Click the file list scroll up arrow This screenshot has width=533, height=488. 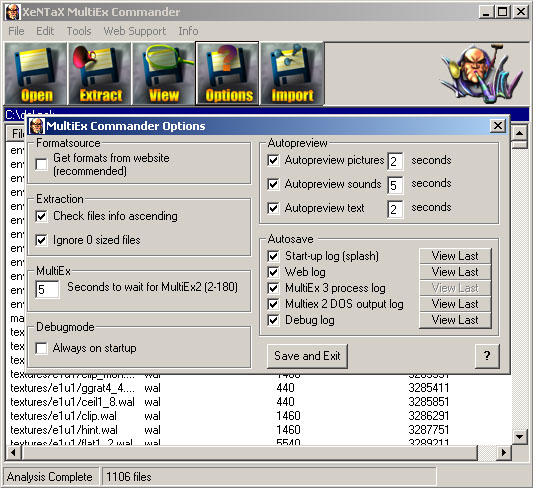click(x=519, y=133)
